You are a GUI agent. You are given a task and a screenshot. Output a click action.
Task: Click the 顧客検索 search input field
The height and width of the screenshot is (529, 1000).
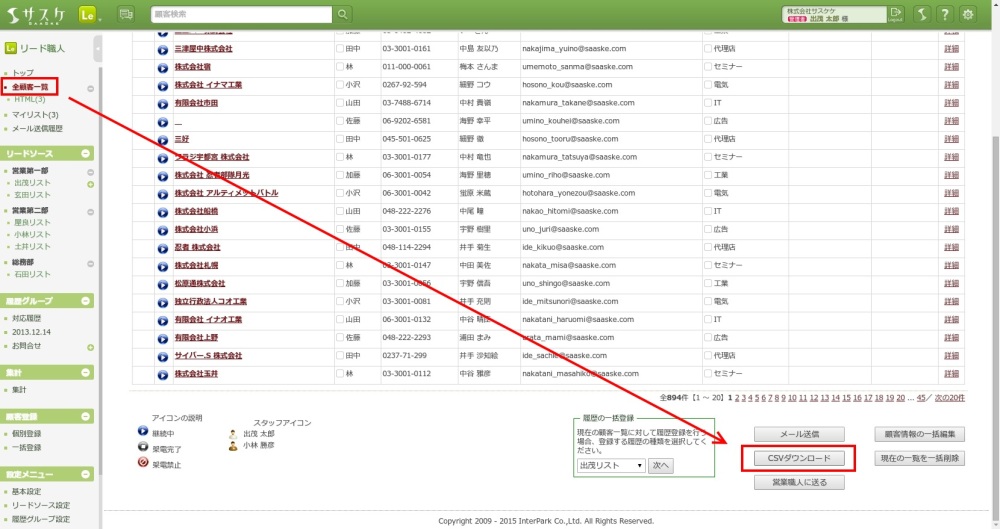(x=241, y=14)
